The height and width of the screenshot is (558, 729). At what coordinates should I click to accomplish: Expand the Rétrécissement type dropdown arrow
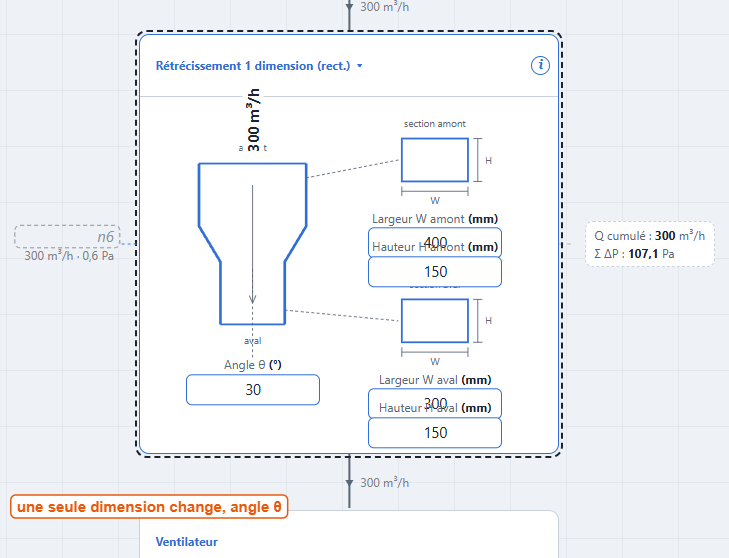359,66
